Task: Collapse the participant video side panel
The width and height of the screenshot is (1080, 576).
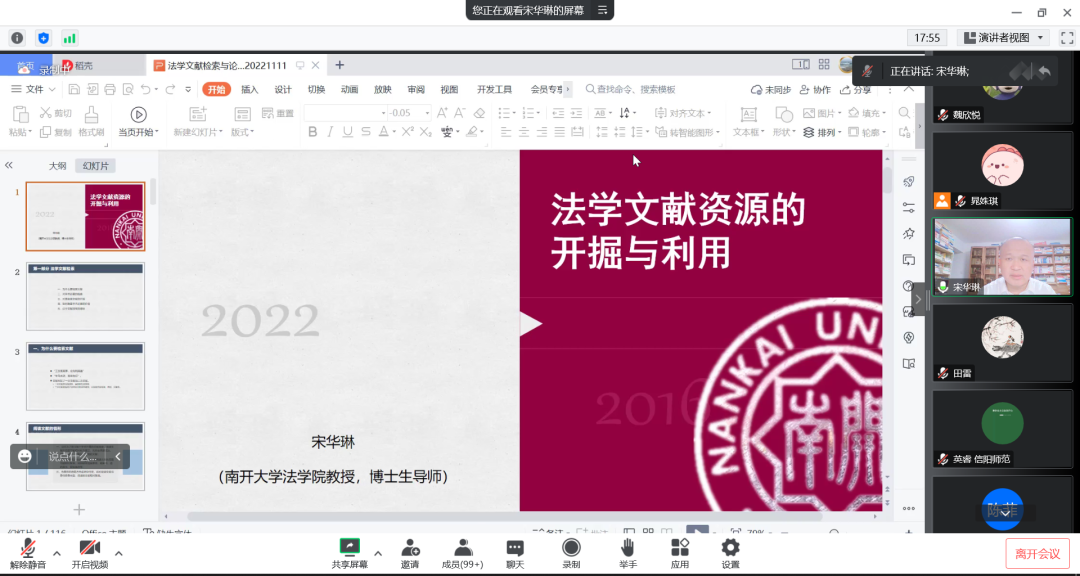Action: (x=918, y=298)
